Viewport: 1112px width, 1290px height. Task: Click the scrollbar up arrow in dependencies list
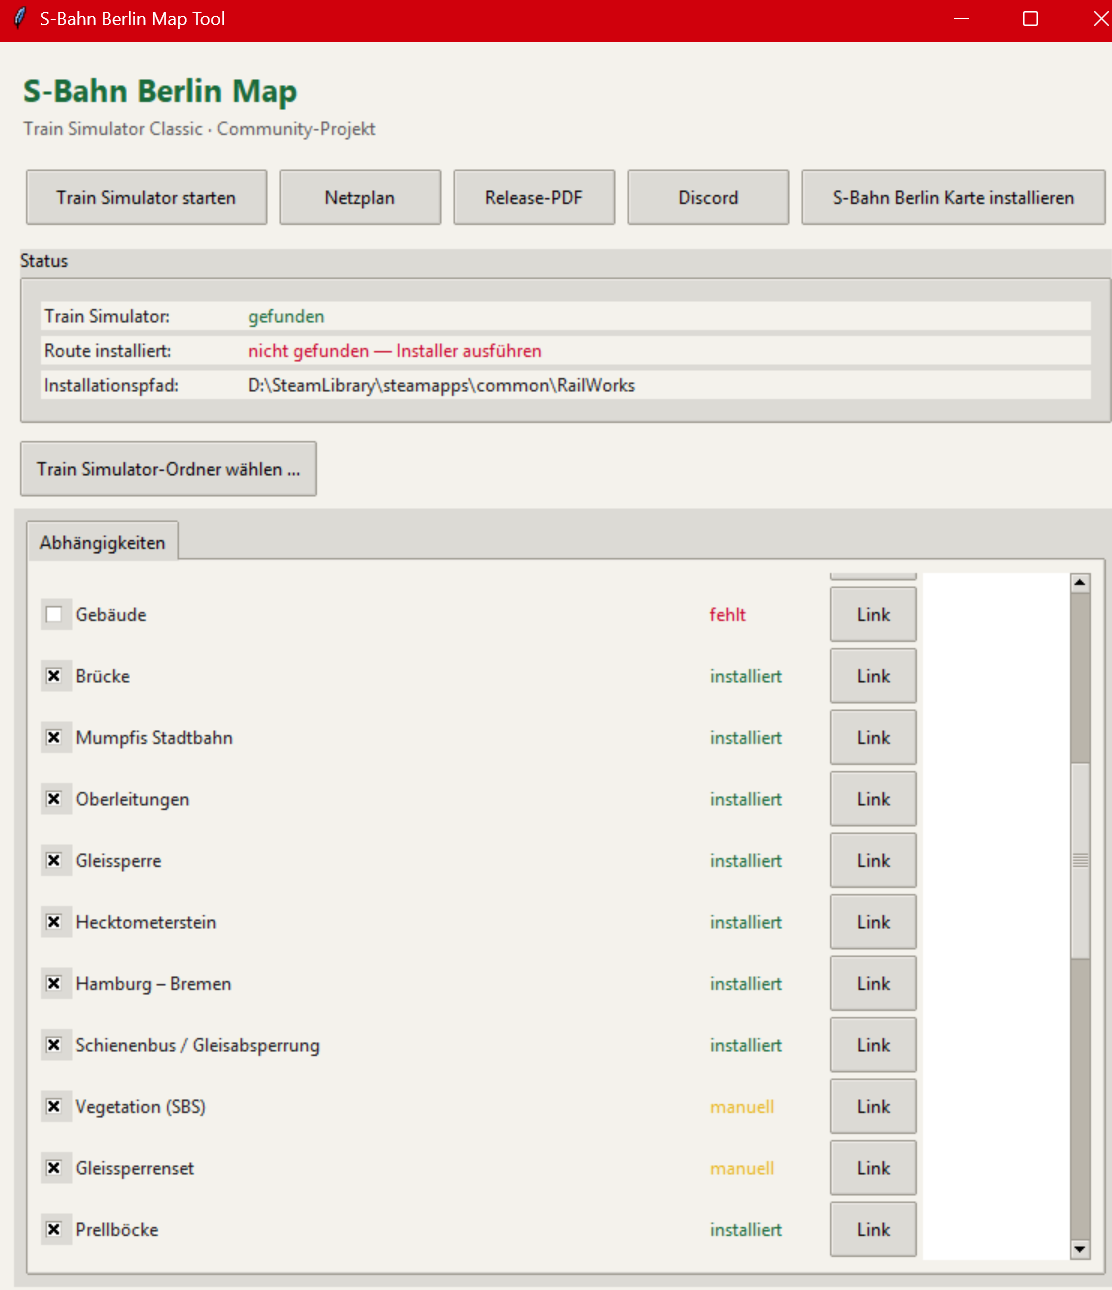pos(1080,583)
